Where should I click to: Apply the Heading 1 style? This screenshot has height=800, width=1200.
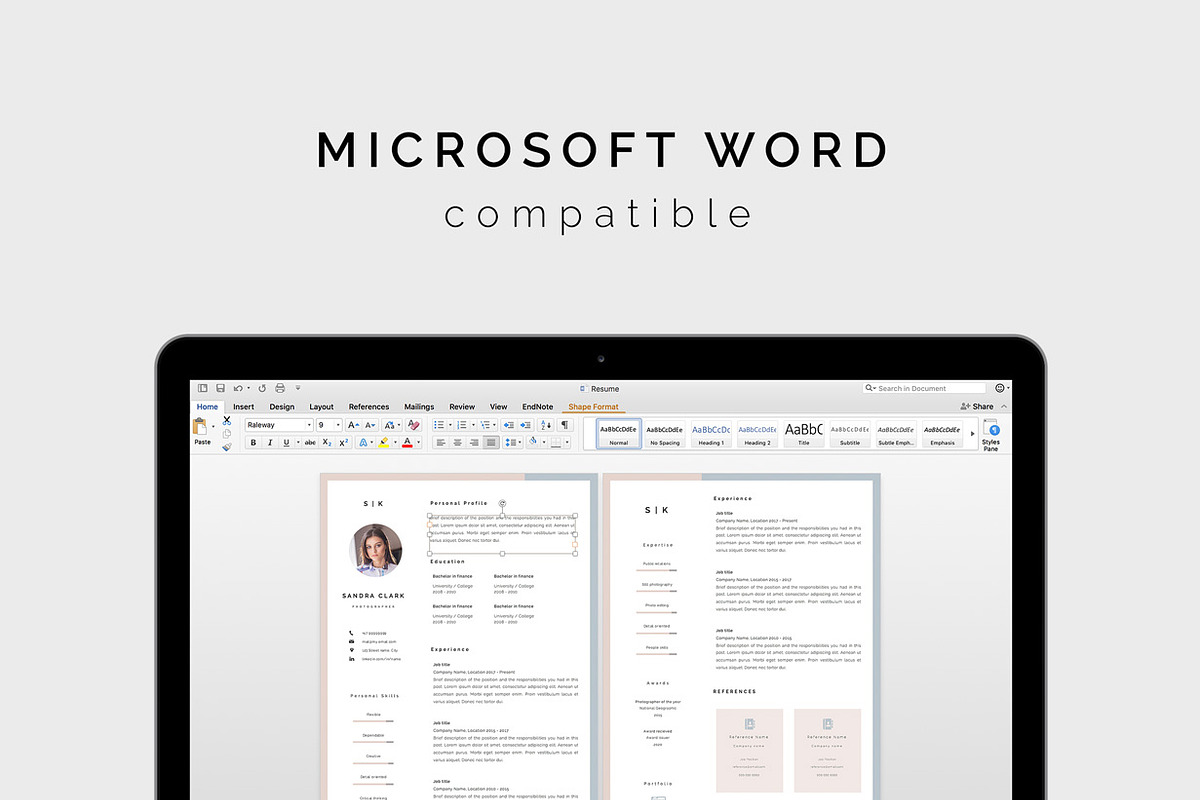point(711,434)
